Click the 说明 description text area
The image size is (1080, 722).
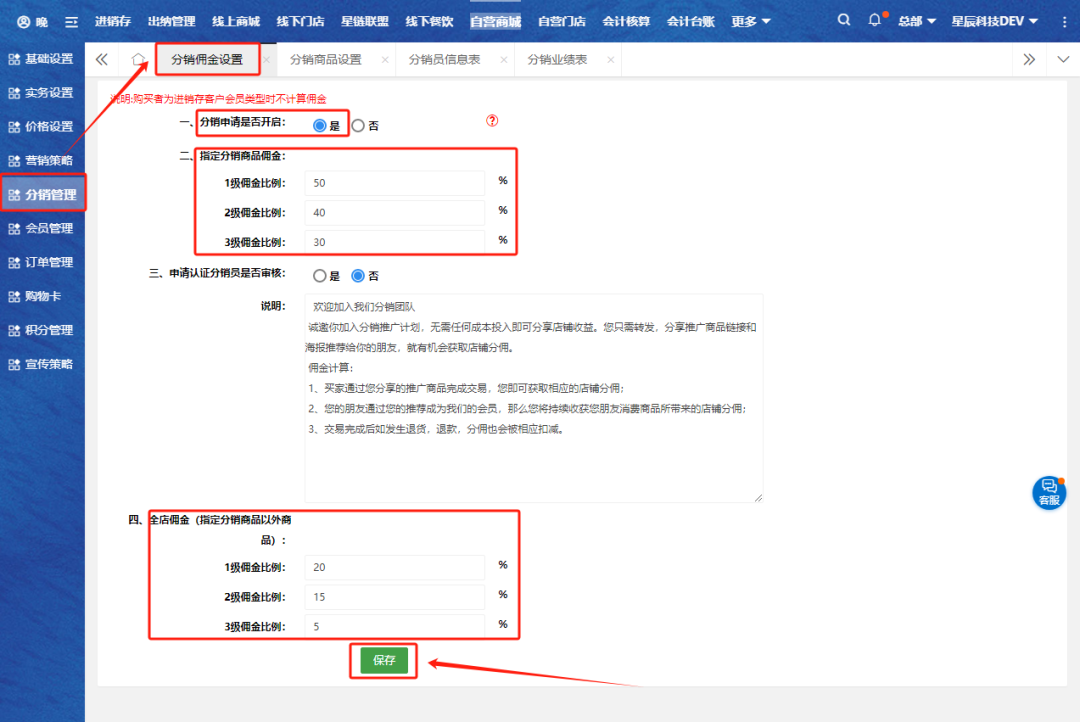(533, 398)
